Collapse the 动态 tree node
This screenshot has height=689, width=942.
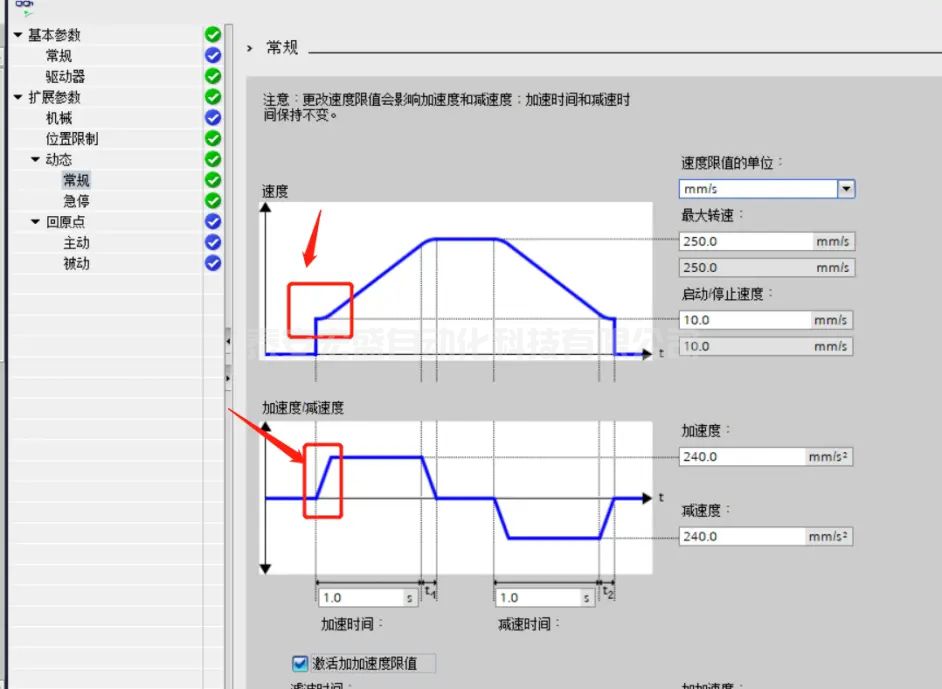pos(36,160)
